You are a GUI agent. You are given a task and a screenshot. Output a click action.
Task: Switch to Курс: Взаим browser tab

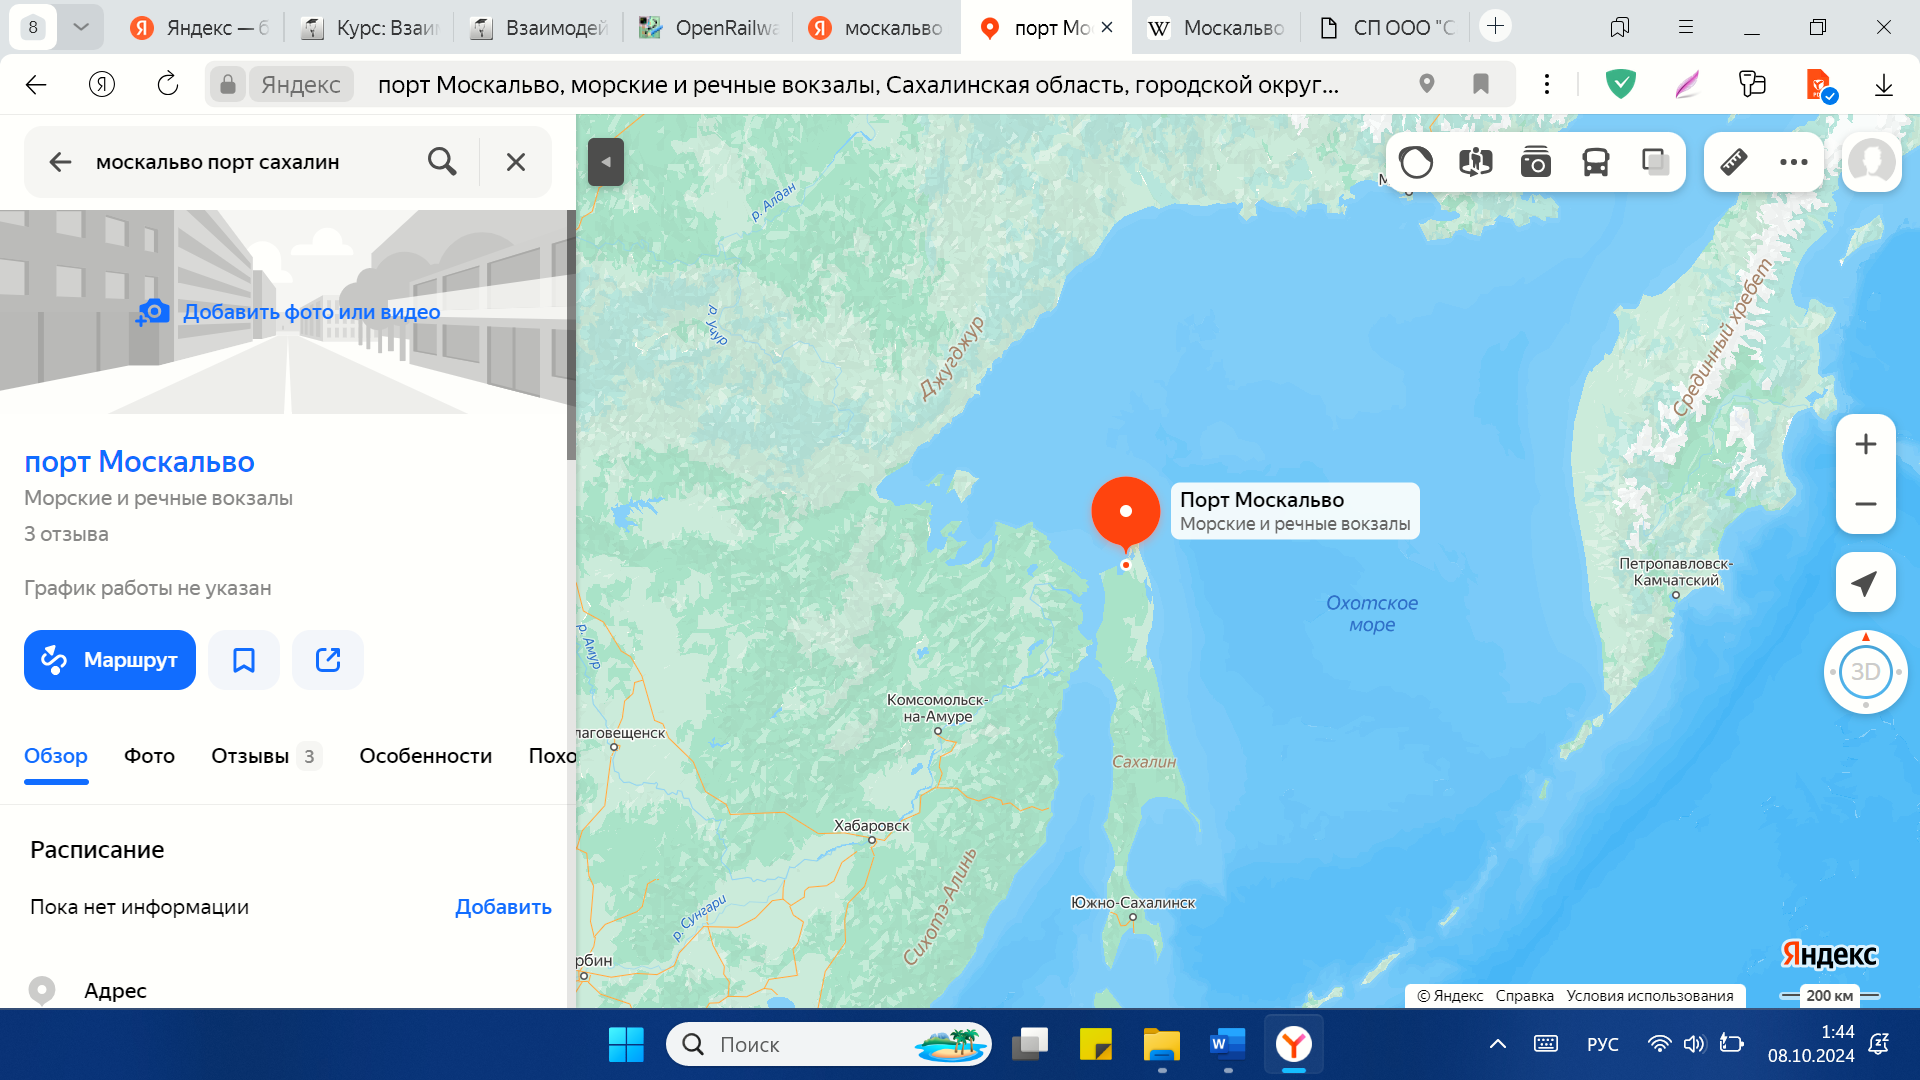tap(370, 28)
